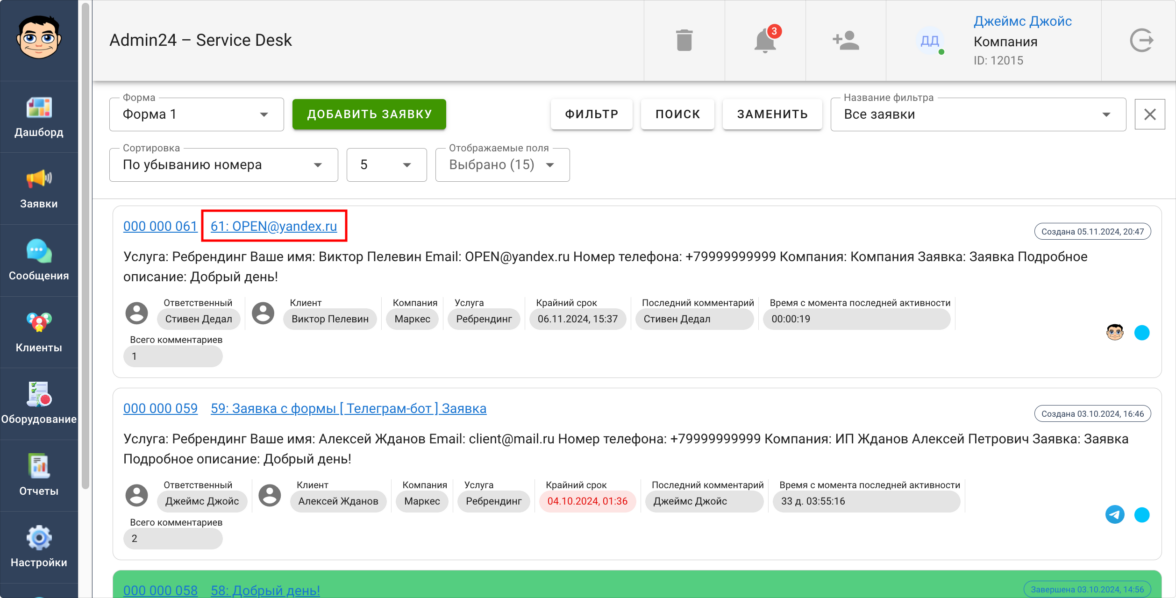Clear the filter with the X button
1176x598 pixels.
pyautogui.click(x=1150, y=114)
